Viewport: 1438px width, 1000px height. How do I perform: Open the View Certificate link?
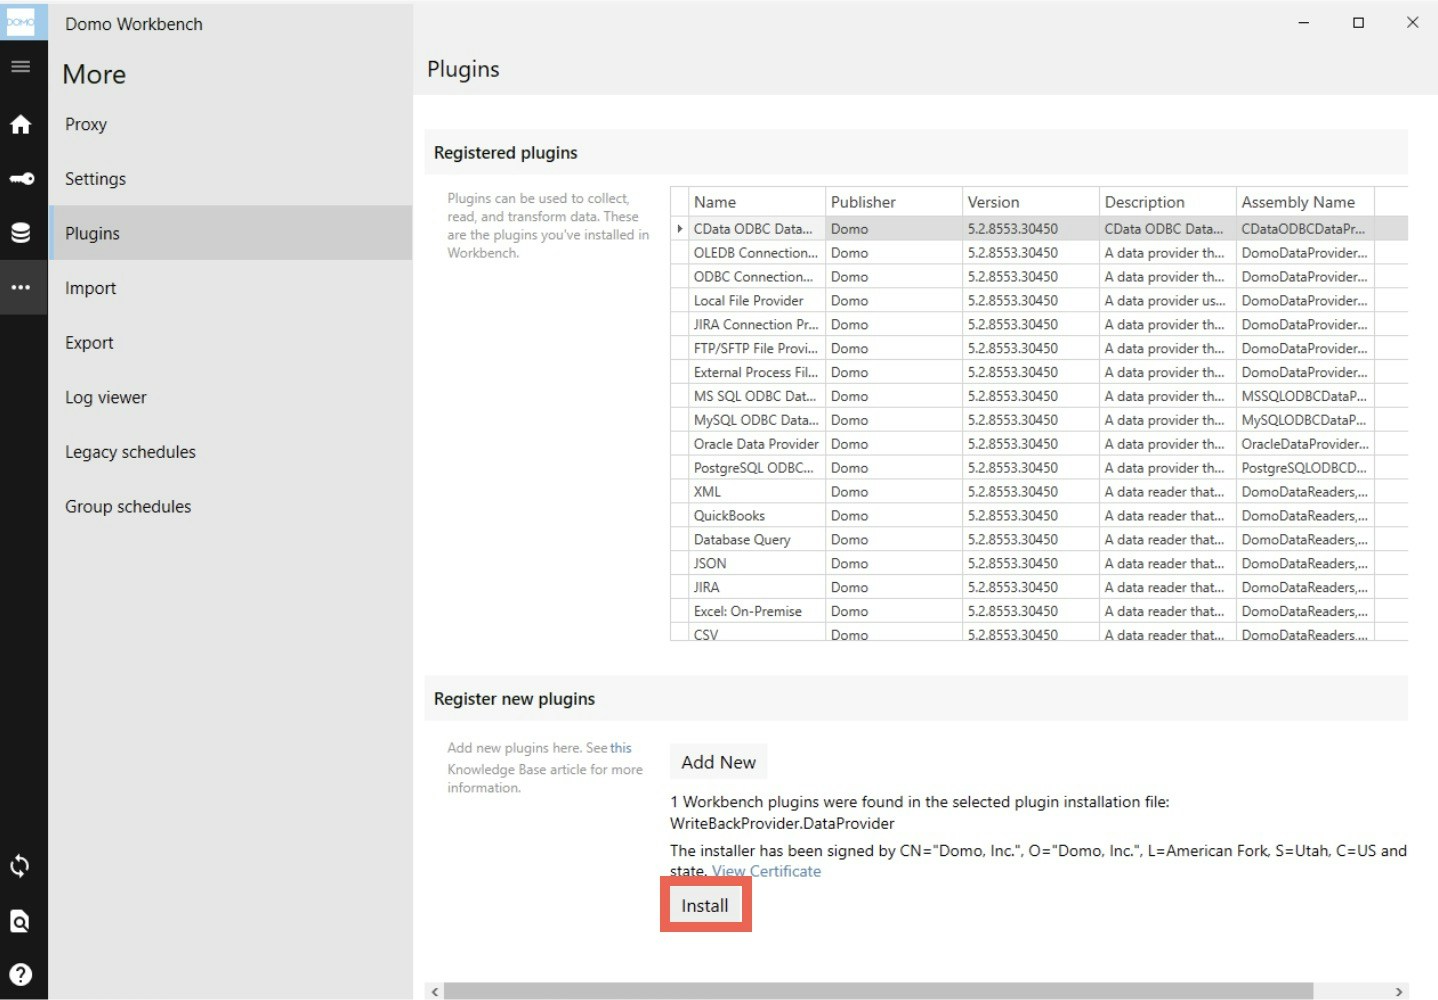pos(766,871)
